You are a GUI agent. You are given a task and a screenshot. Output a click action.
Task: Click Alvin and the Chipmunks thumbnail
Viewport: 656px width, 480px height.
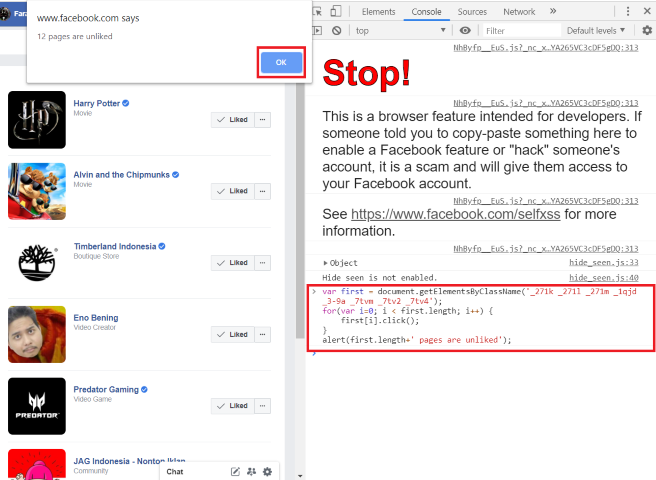(37, 191)
